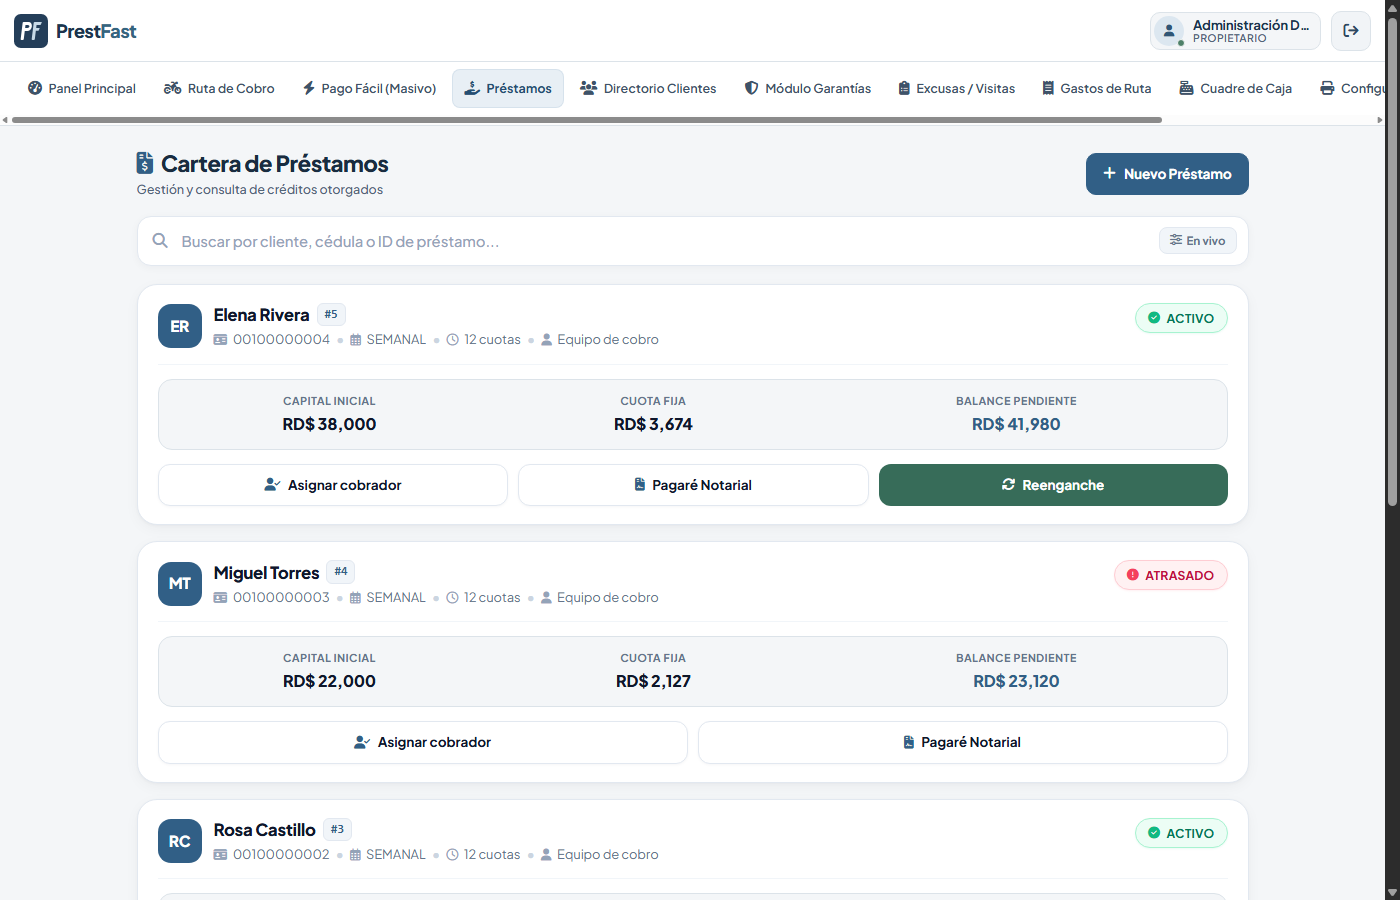Click the vertical page scrollbar
The width and height of the screenshot is (1400, 900).
pos(1392,260)
